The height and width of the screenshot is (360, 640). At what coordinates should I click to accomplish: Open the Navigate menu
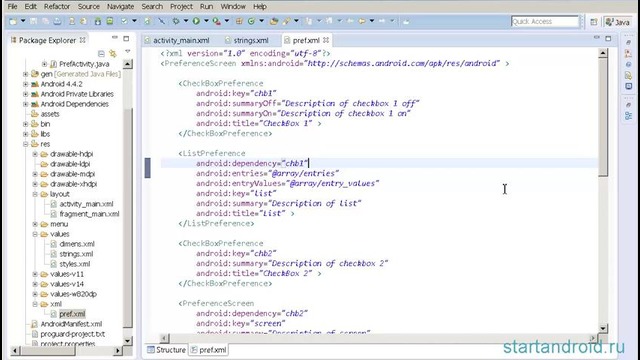[120, 7]
